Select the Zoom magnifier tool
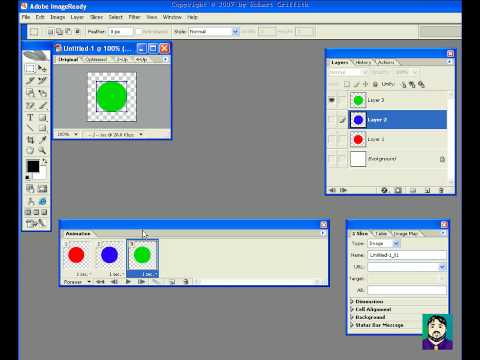The image size is (480, 360). coord(42,150)
